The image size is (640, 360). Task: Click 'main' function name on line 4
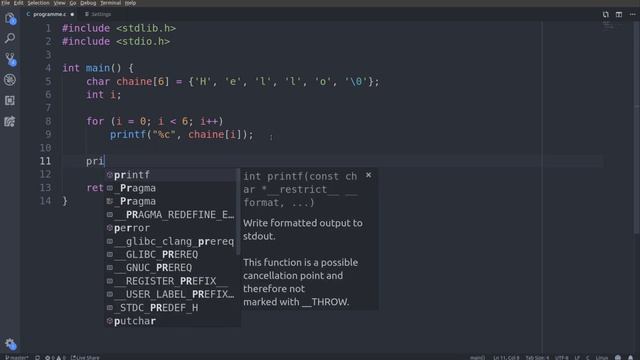point(98,68)
